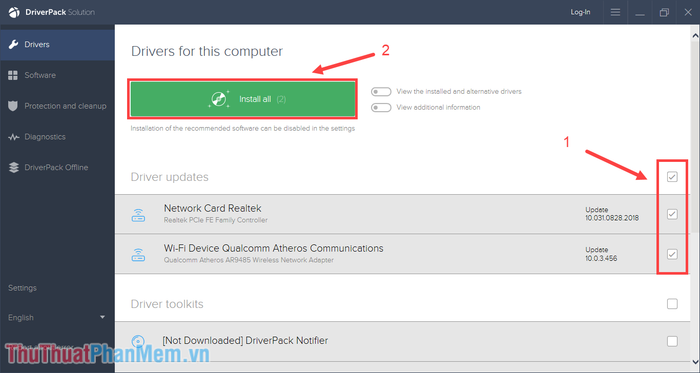Click the [Not Downloaded] DriverPack Notifier row
This screenshot has width=700, height=373.
(403, 341)
